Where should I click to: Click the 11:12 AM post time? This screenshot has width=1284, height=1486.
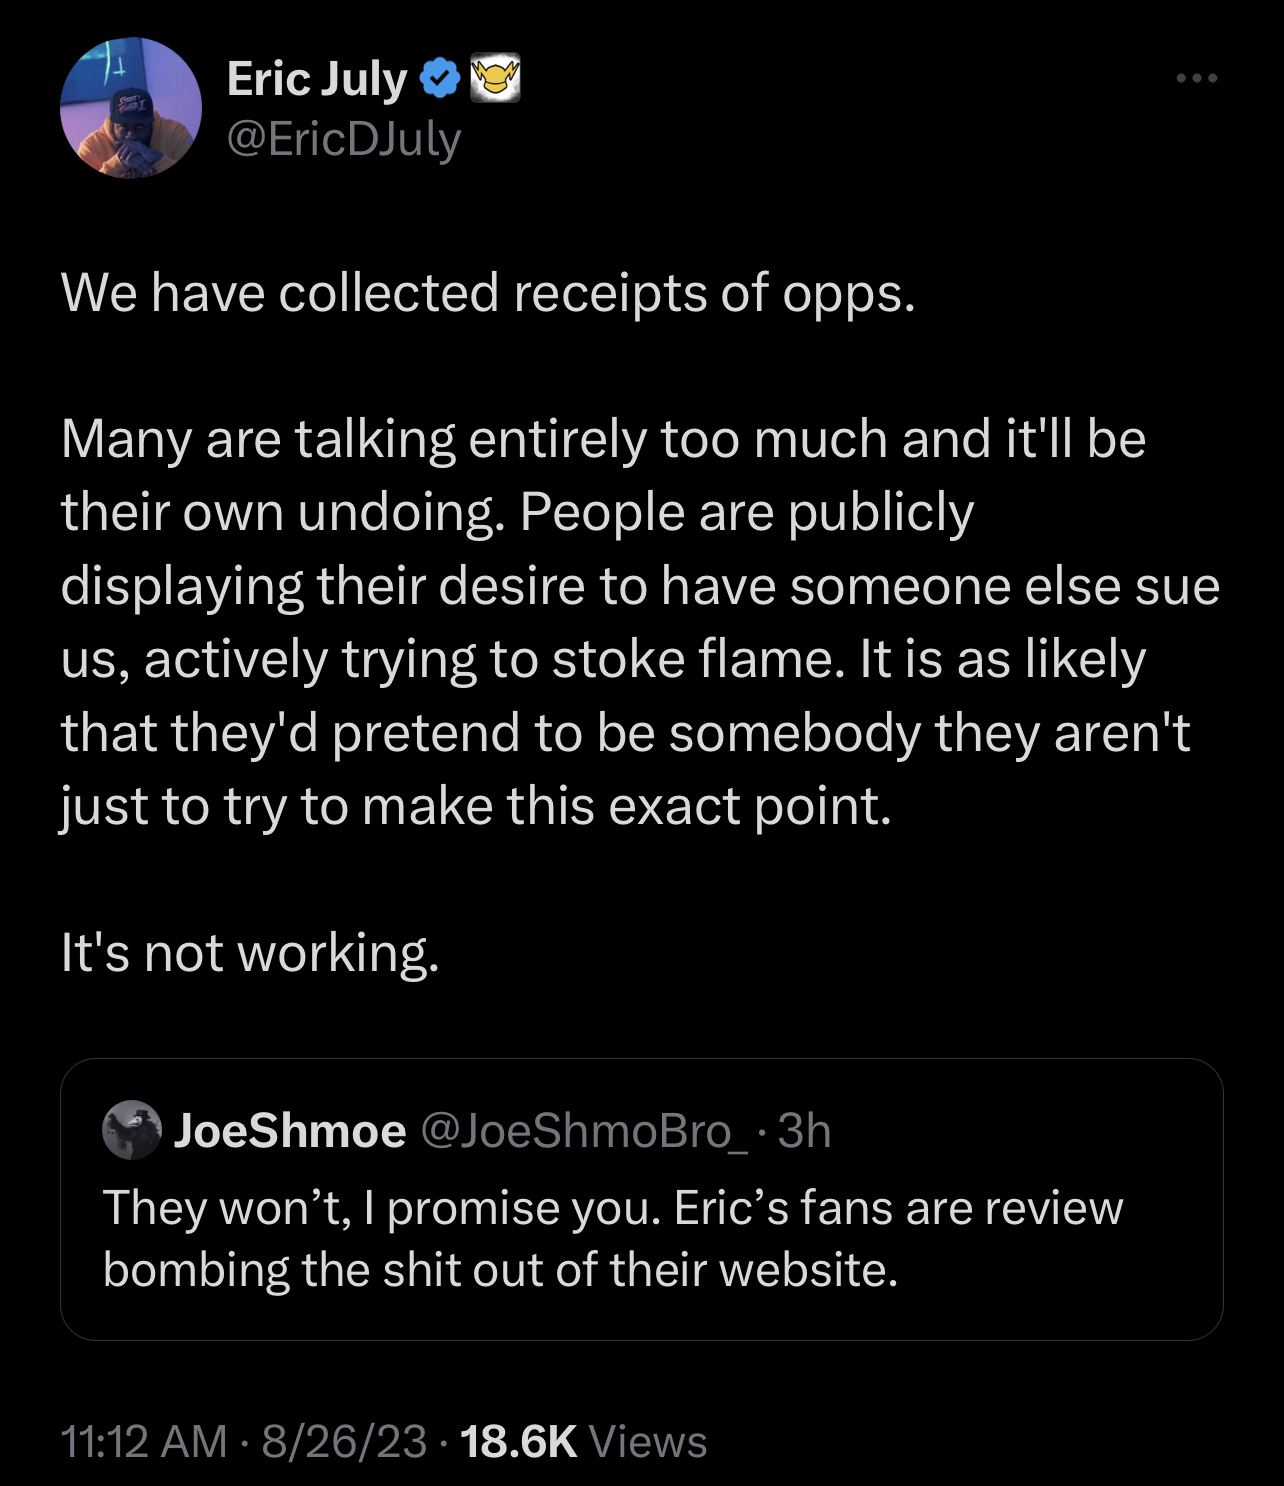point(144,1441)
